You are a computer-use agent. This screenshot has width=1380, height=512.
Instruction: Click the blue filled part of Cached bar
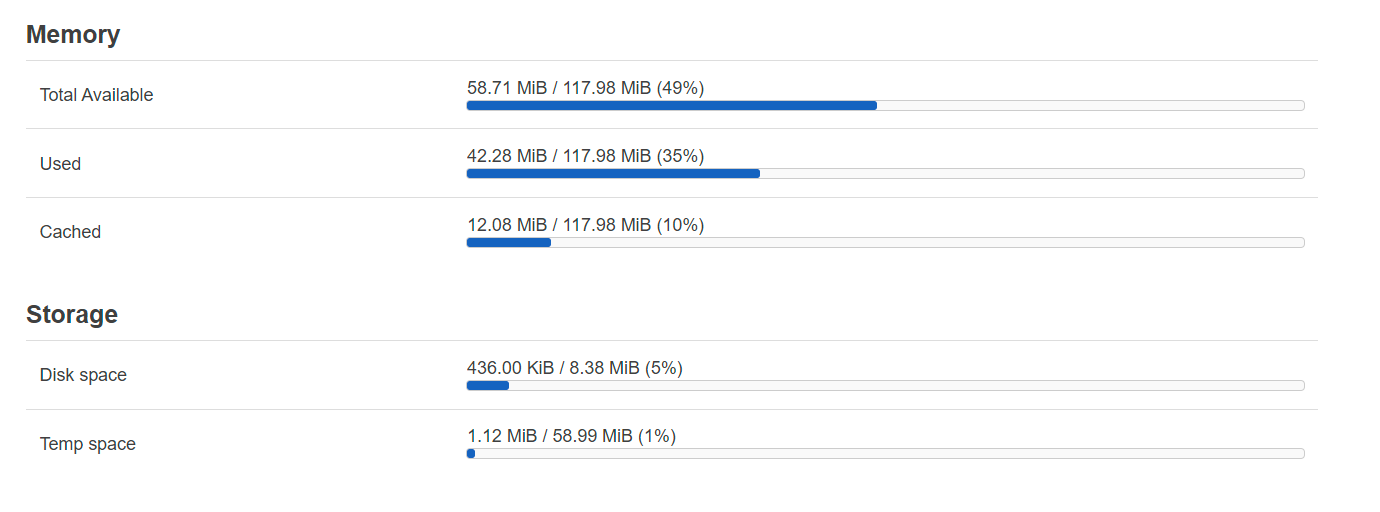coord(509,242)
